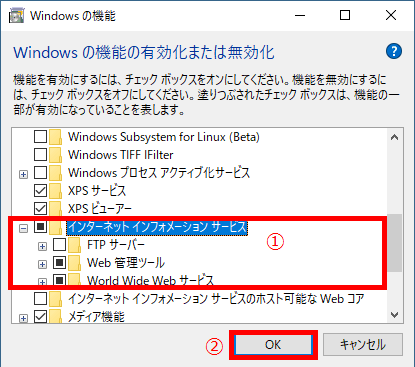Enable Windows Subsystem for Linux (Beta) checkbox
Image resolution: width=415 pixels, height=367 pixels.
coord(40,137)
